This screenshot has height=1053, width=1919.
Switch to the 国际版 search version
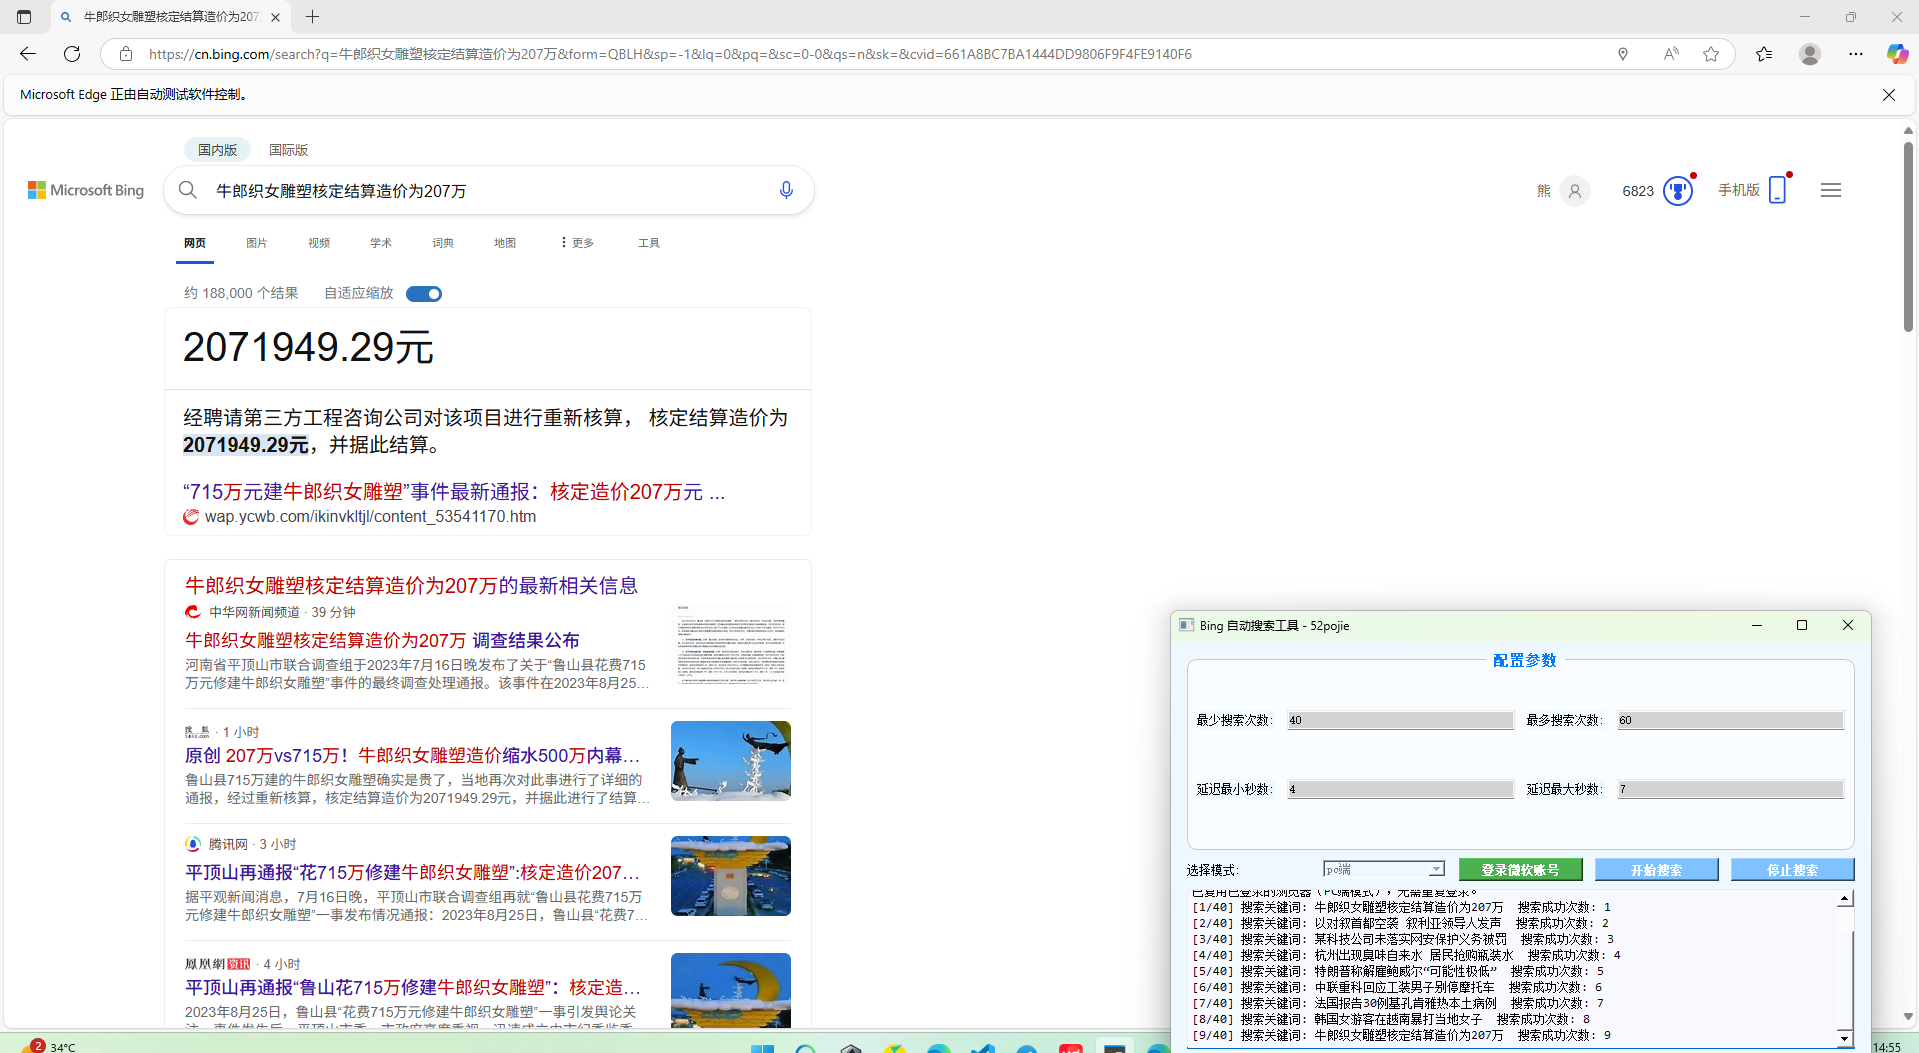click(x=288, y=150)
